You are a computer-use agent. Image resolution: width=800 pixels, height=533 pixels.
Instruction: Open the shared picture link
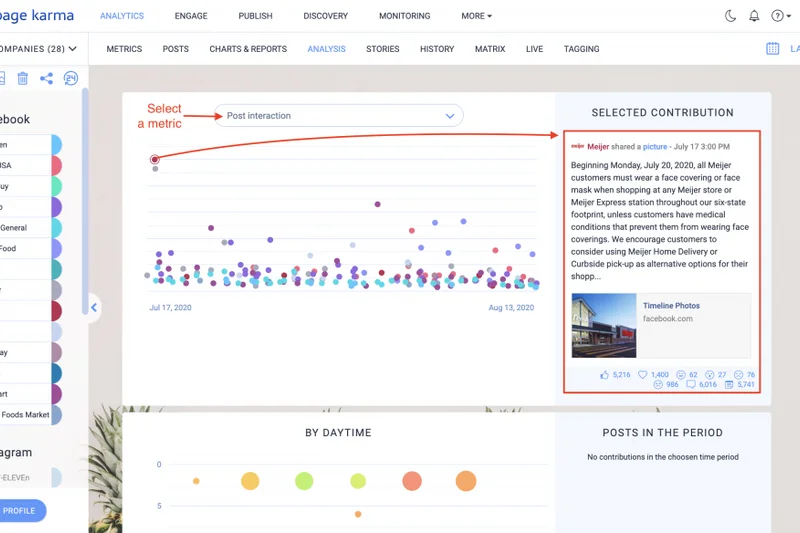(655, 146)
